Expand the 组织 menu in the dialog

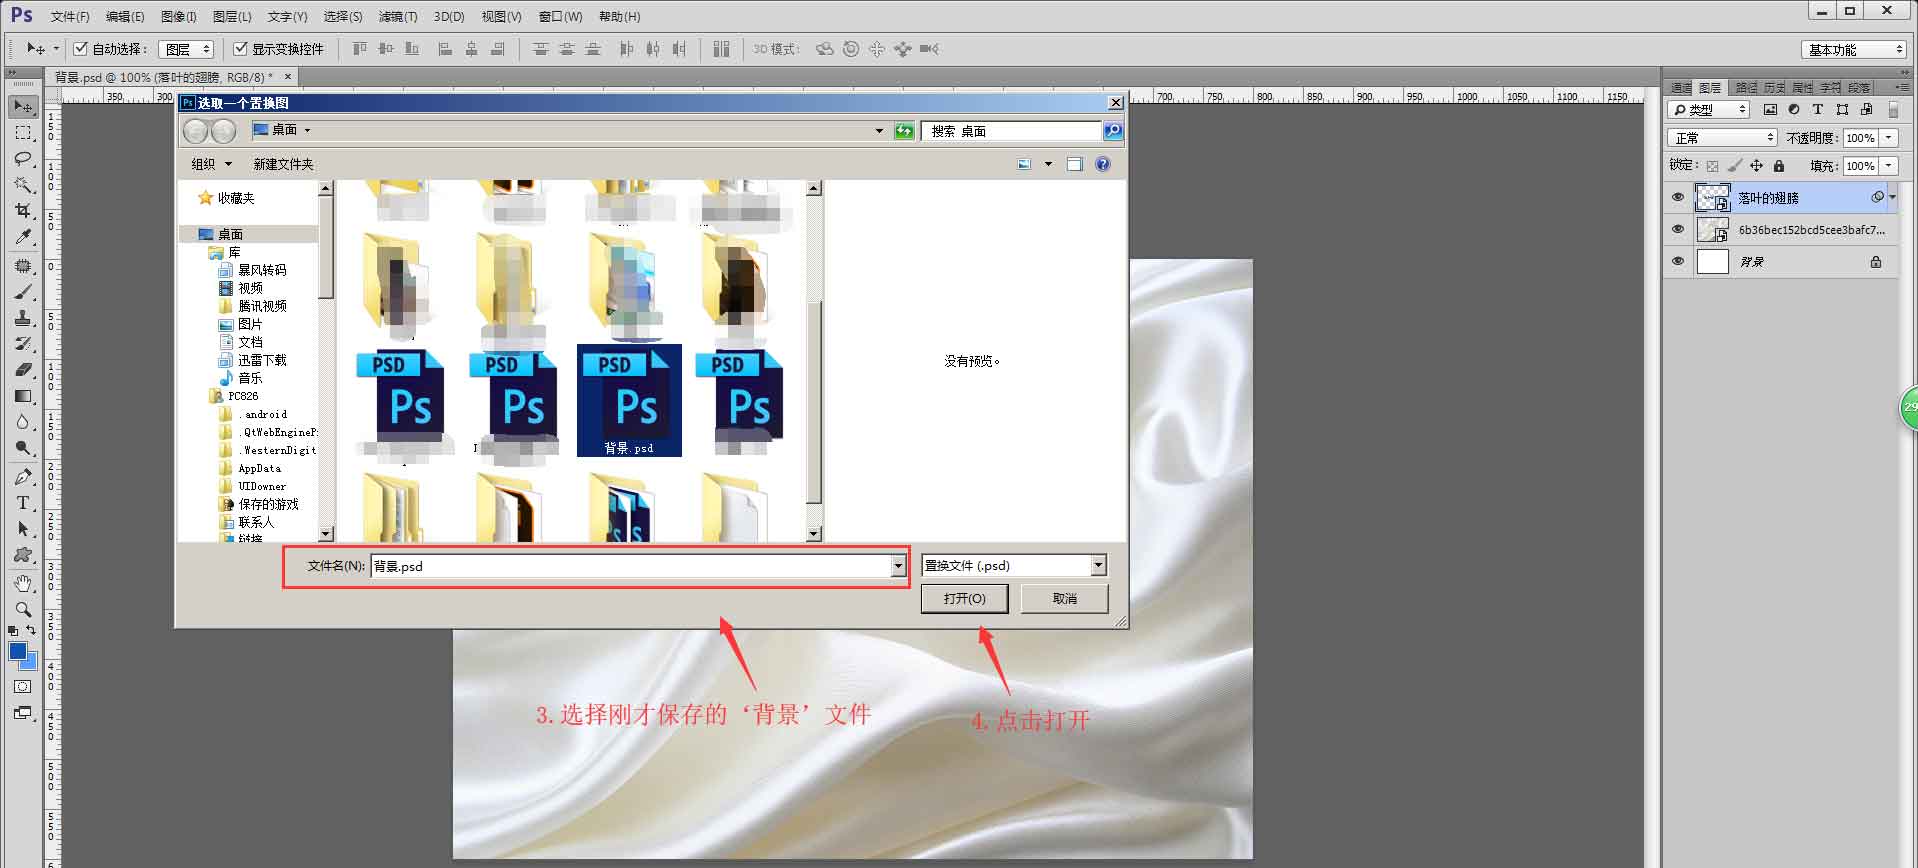(211, 164)
